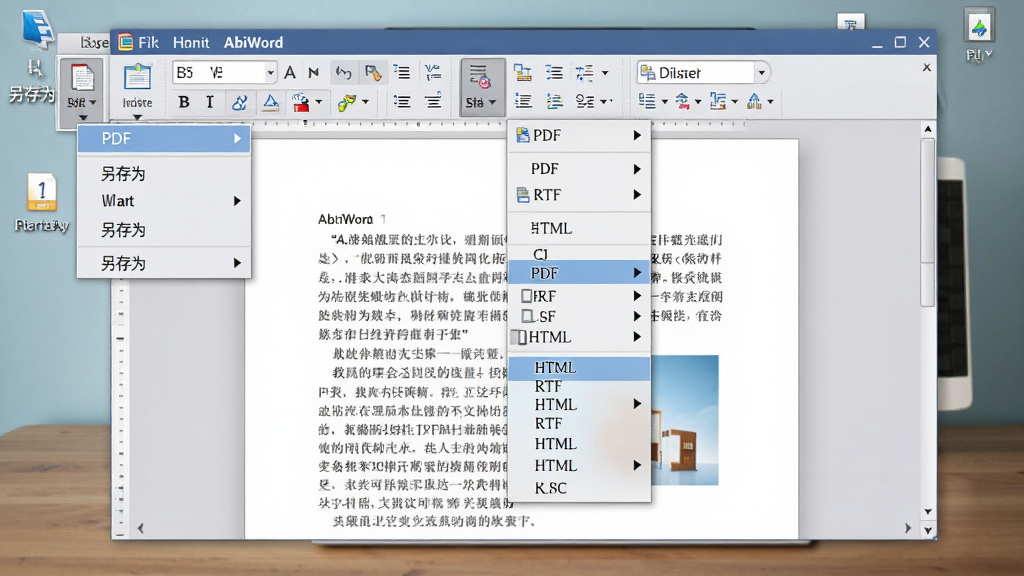Click the document icon on top PDF entry

point(522,135)
